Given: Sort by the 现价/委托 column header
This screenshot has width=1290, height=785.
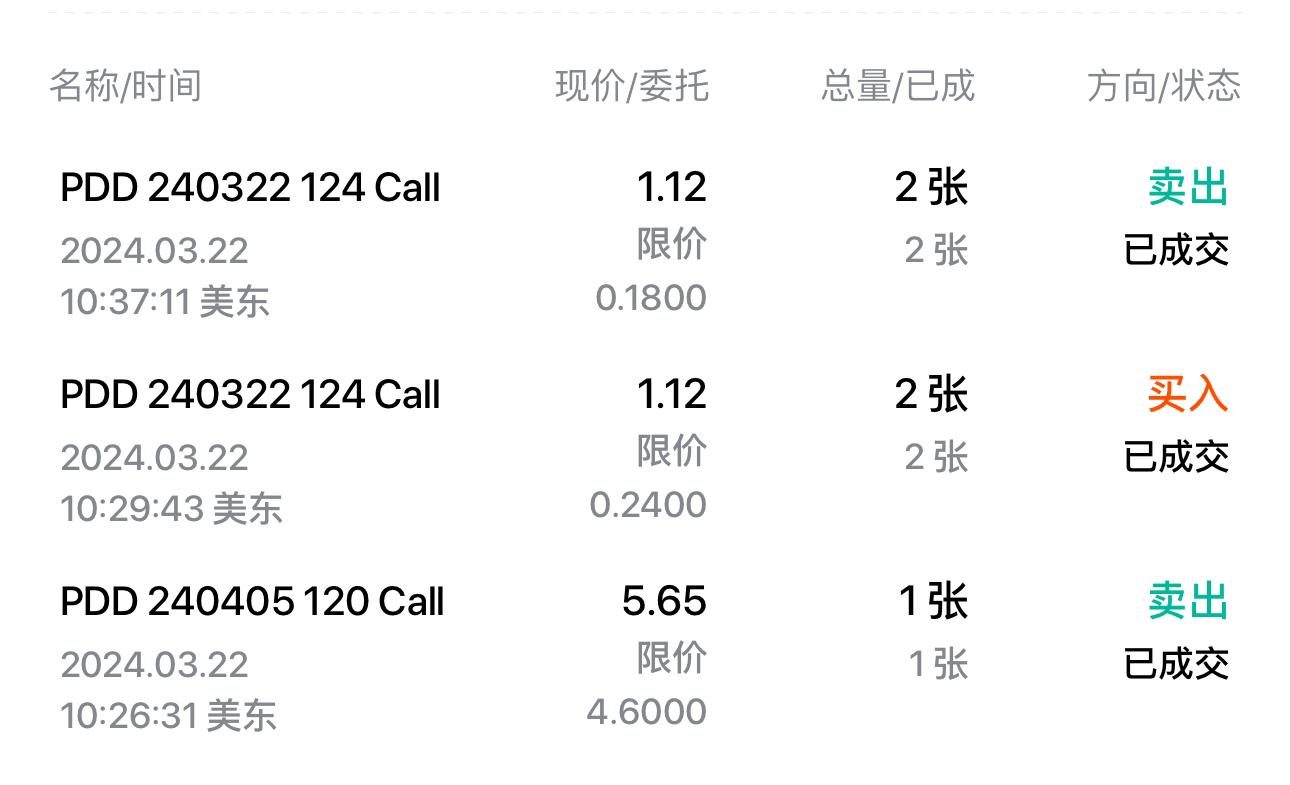Looking at the screenshot, I should click(632, 86).
